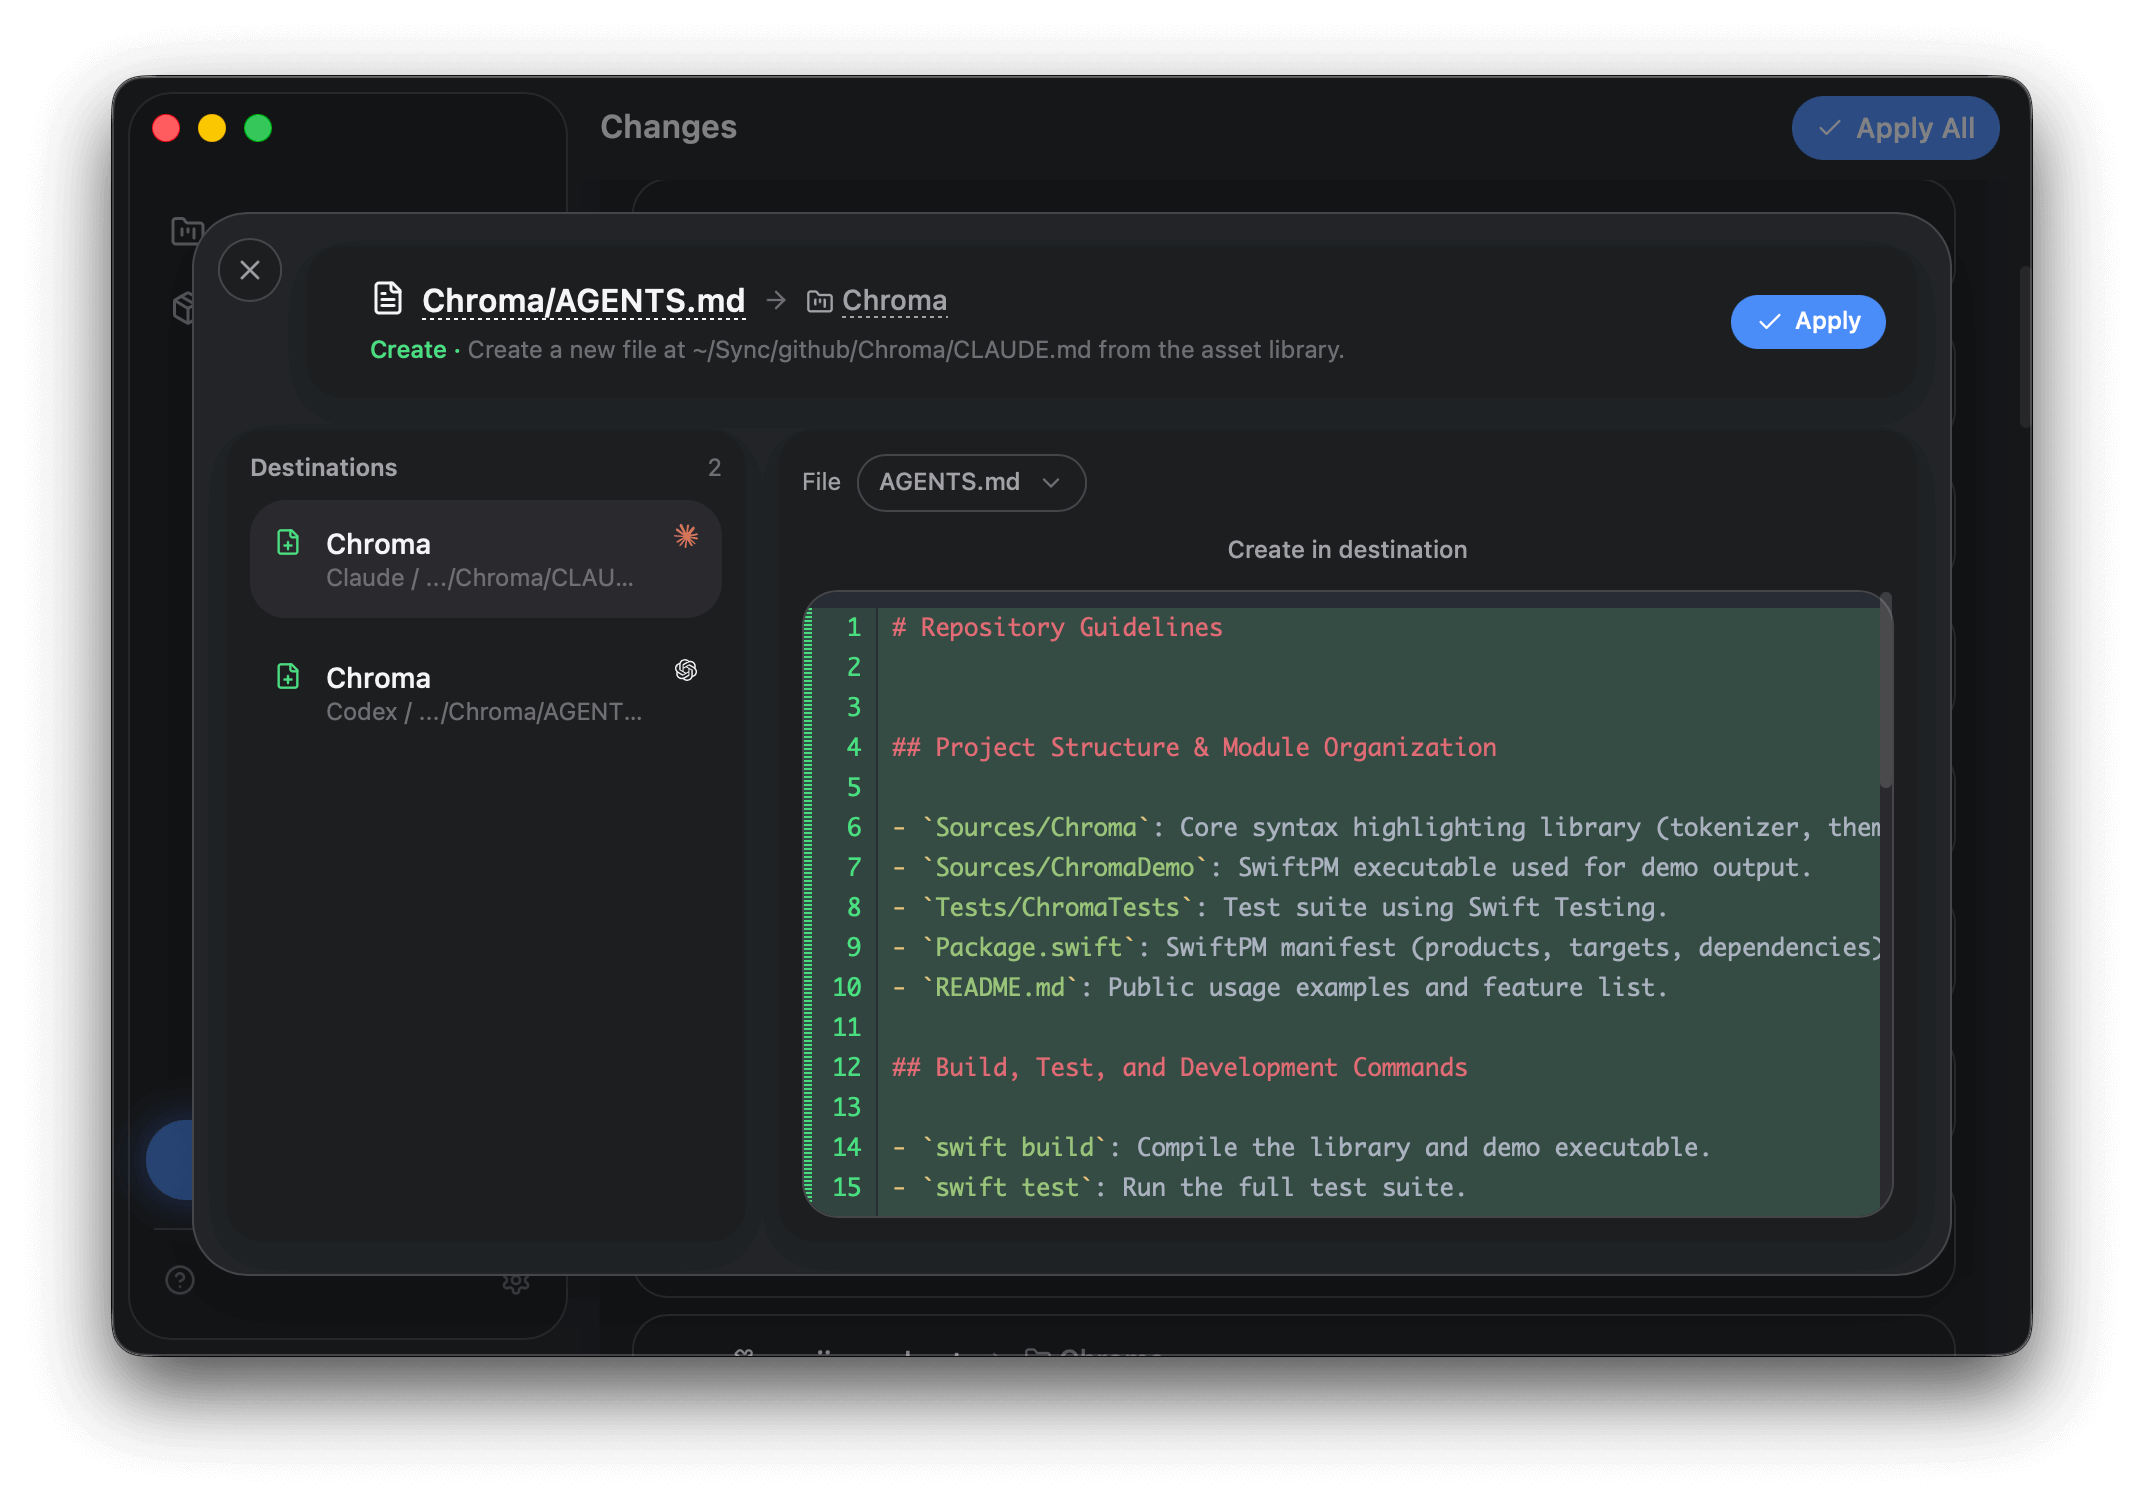Viewport: 2144px width, 1504px height.
Task: Open the help question mark icon
Action: pos(180,1280)
